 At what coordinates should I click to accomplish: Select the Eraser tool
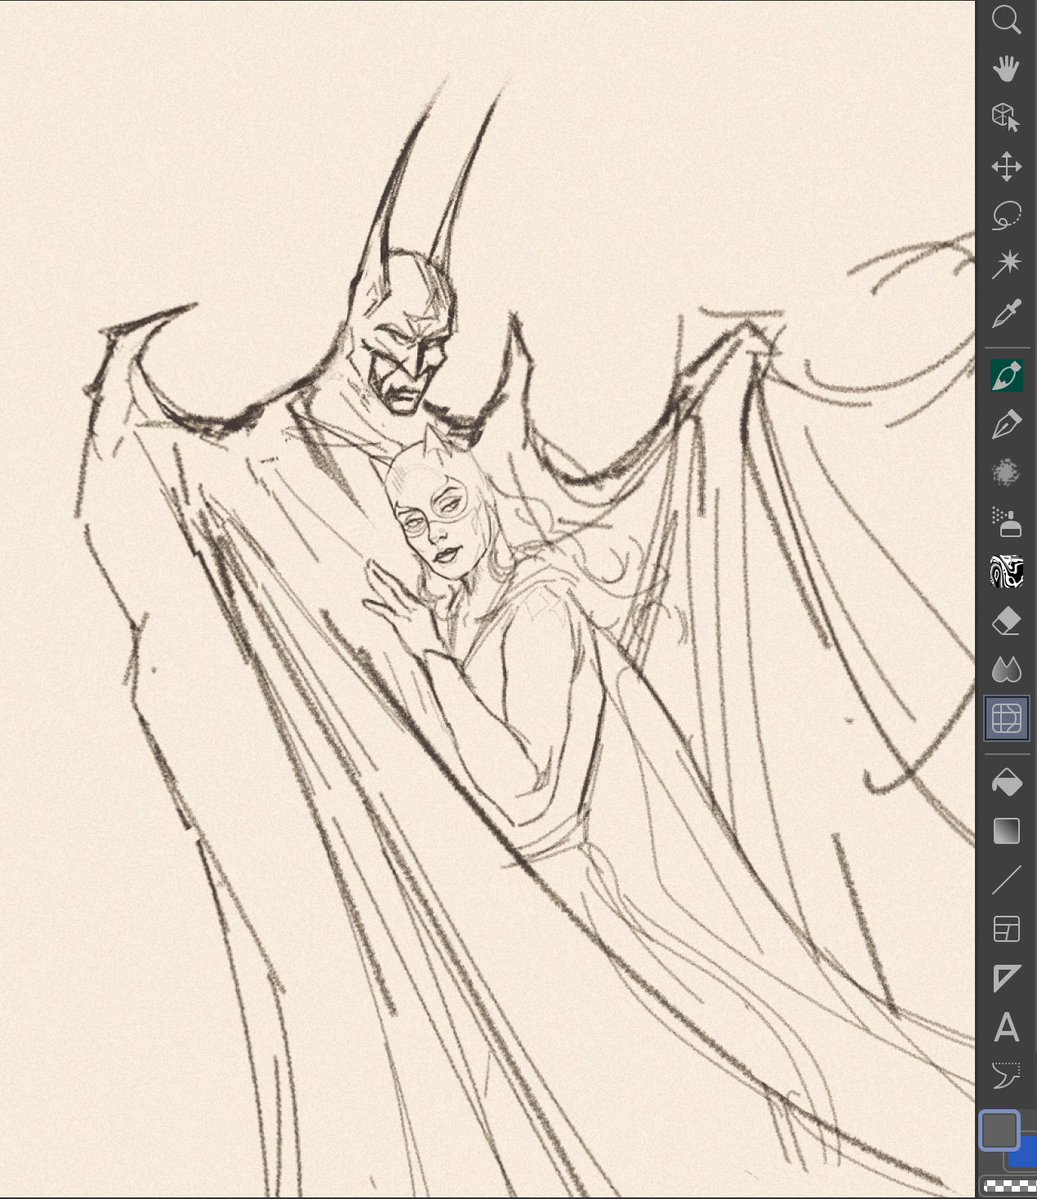[x=1006, y=620]
